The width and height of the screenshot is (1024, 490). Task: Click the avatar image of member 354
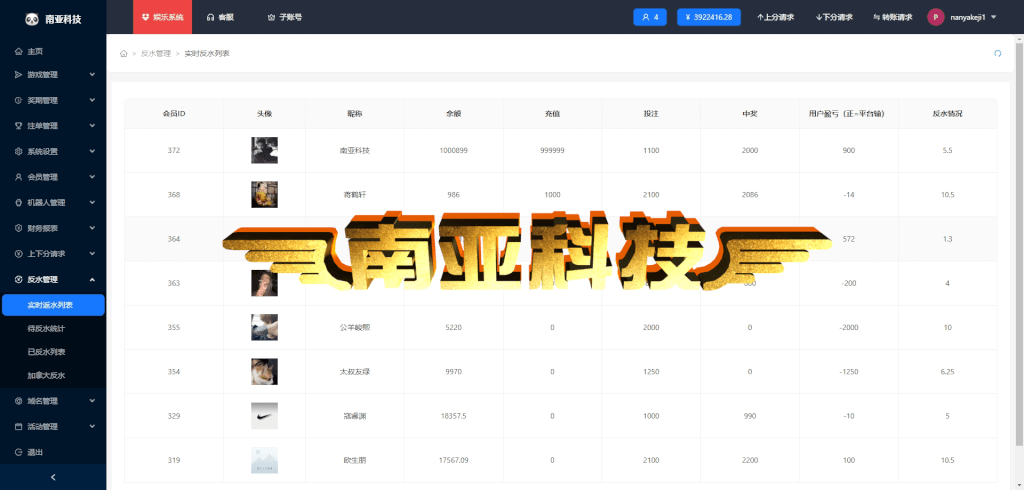pyautogui.click(x=264, y=372)
